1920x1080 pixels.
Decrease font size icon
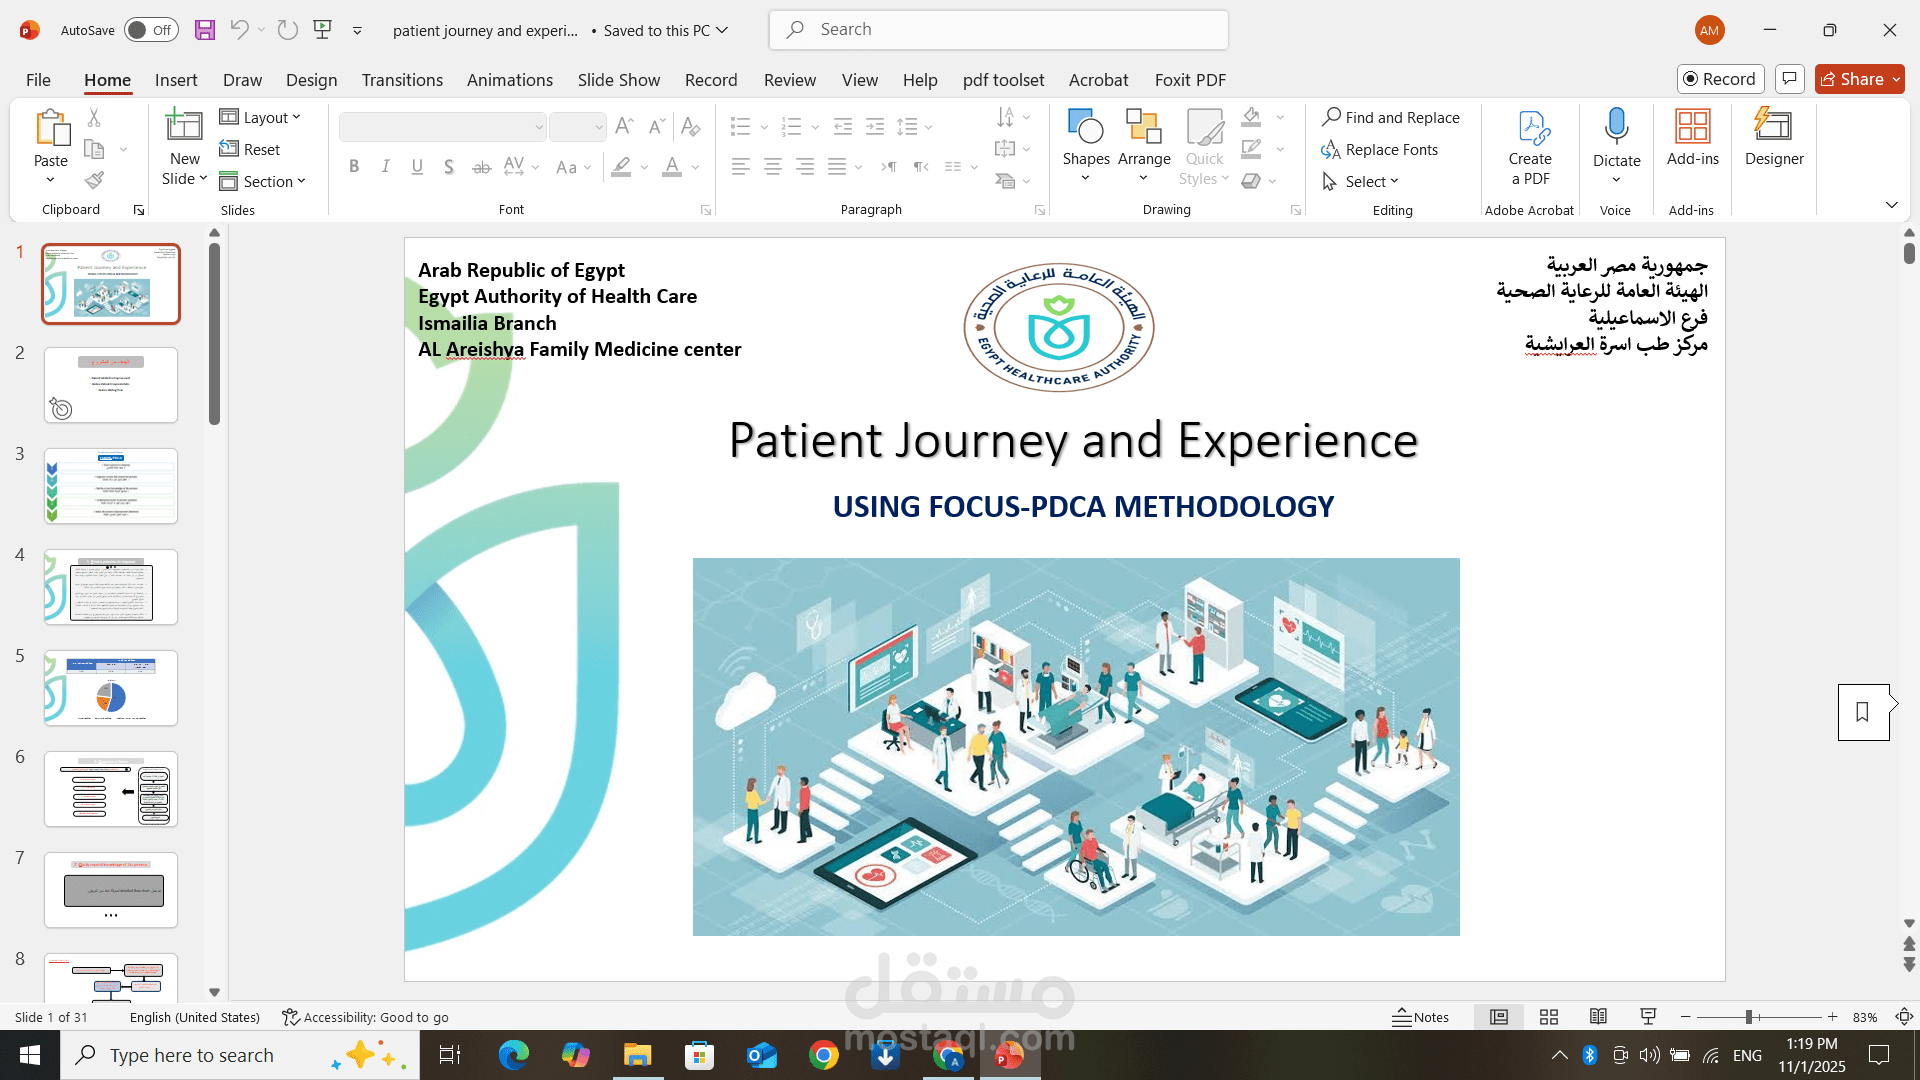pyautogui.click(x=656, y=127)
